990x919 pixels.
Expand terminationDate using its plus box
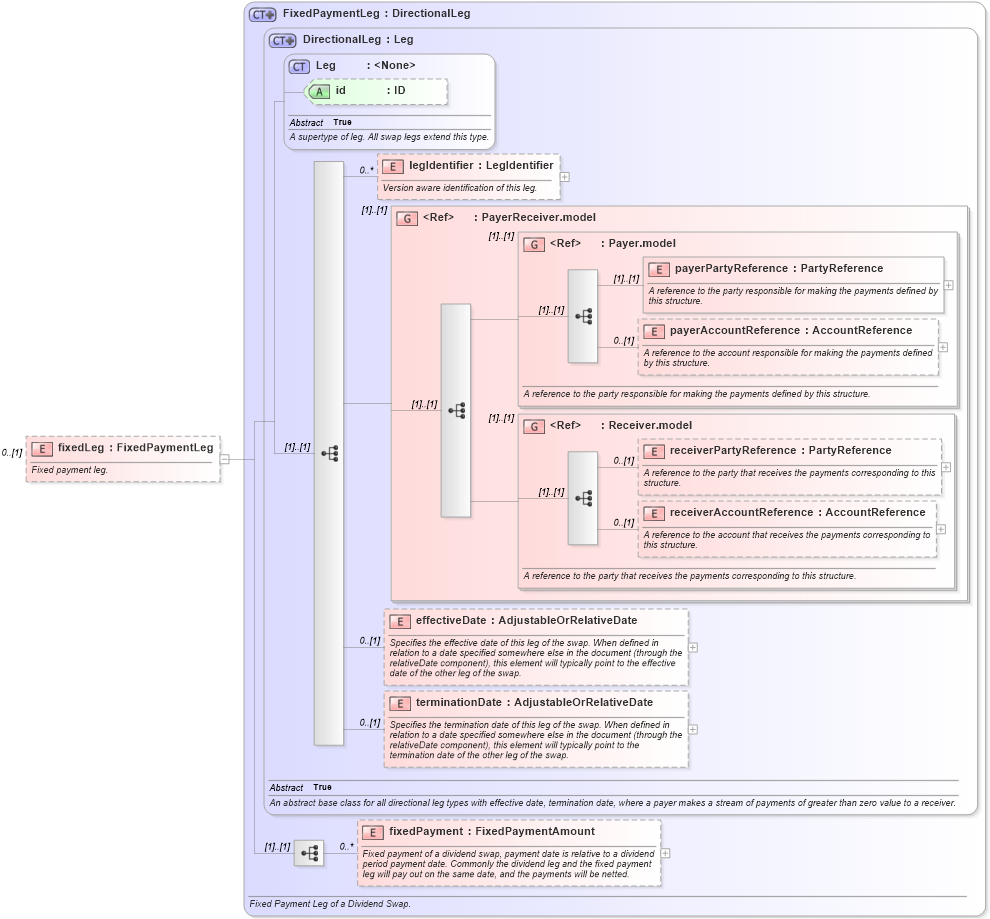coord(693,730)
